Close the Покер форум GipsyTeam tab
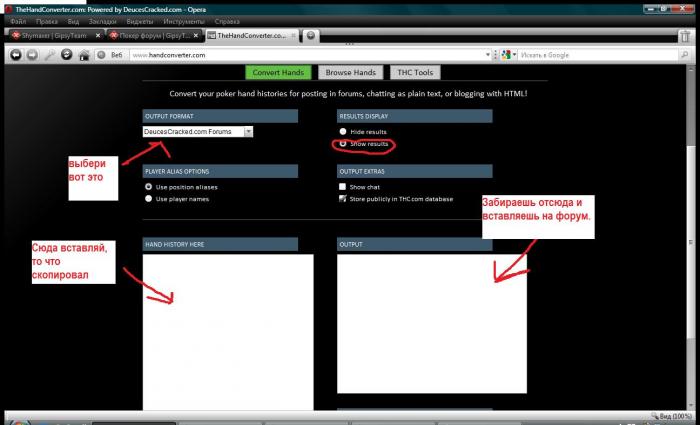The image size is (700, 425). (x=196, y=36)
